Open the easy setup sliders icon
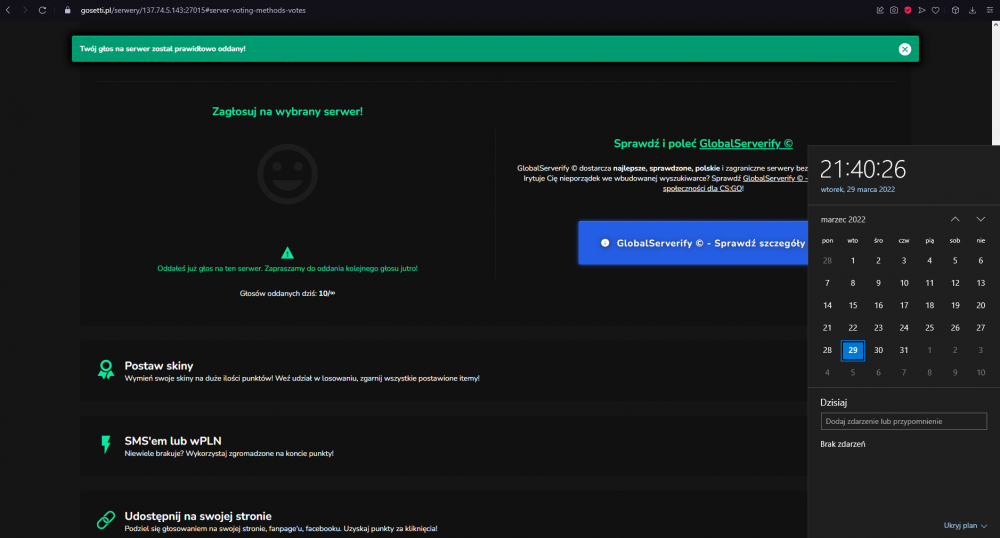This screenshot has height=538, width=1000. [x=990, y=10]
